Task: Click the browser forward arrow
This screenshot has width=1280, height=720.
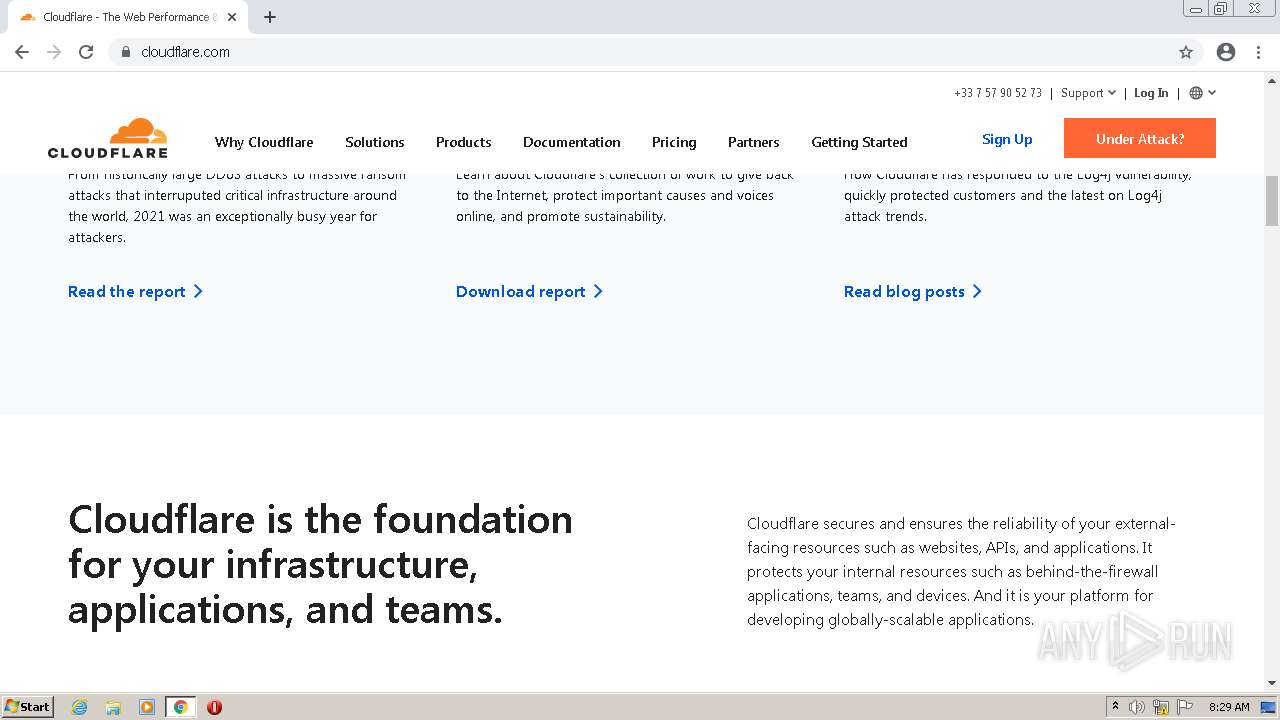Action: click(54, 52)
